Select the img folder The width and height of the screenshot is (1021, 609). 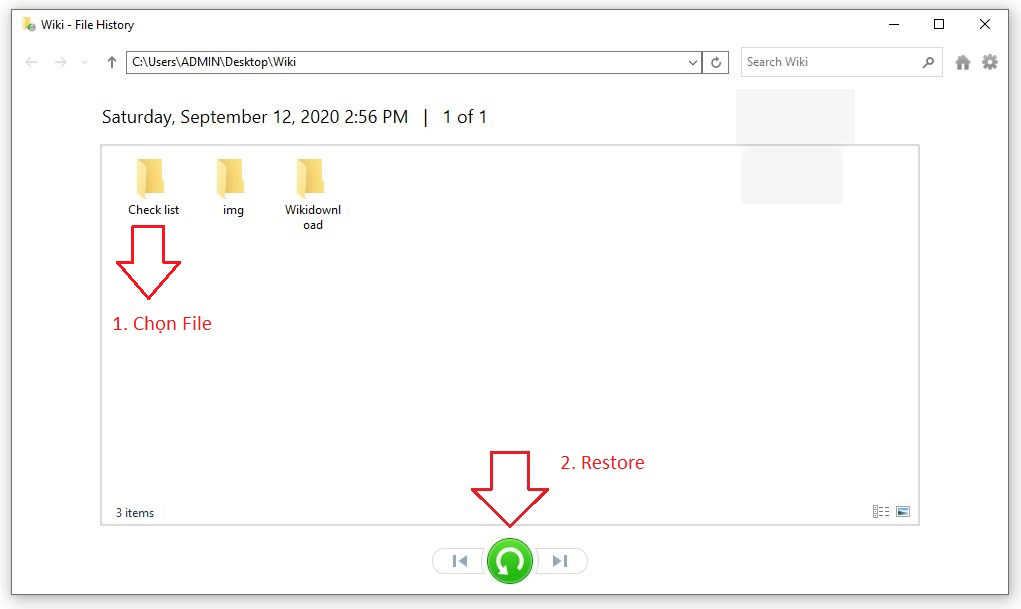coord(232,188)
